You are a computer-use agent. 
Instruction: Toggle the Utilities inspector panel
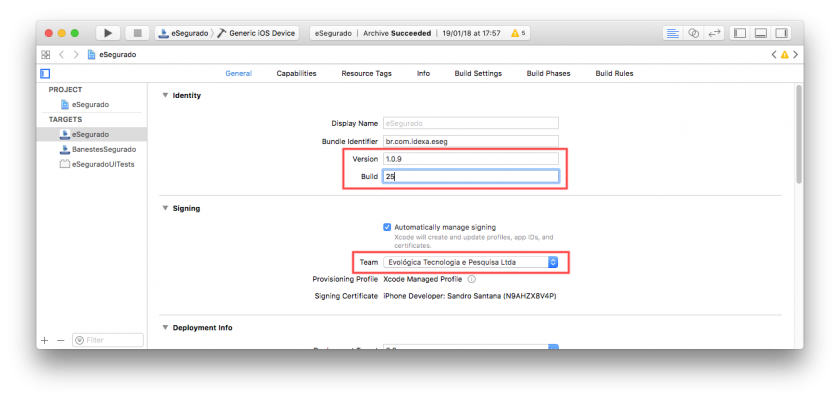783,33
